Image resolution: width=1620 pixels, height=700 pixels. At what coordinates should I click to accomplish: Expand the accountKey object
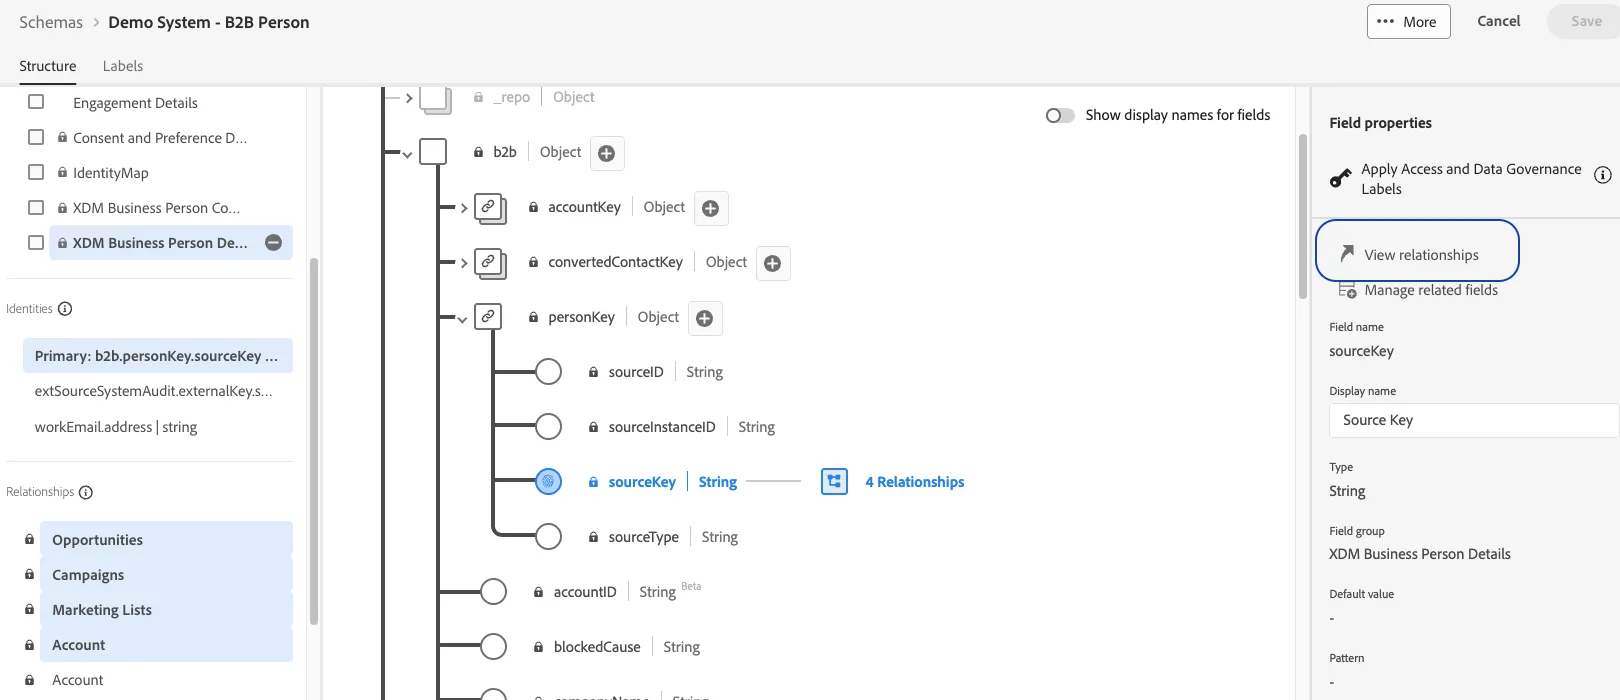[464, 208]
